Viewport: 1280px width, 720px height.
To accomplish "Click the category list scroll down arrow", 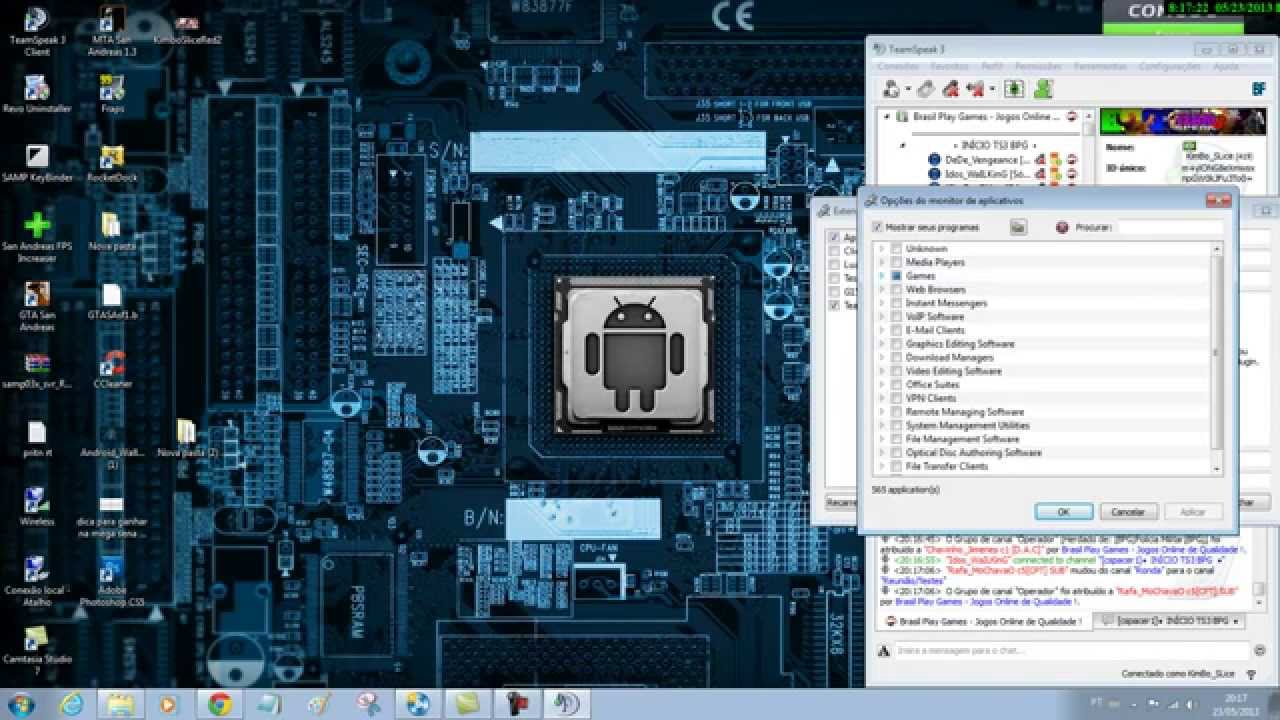I will pyautogui.click(x=1217, y=468).
